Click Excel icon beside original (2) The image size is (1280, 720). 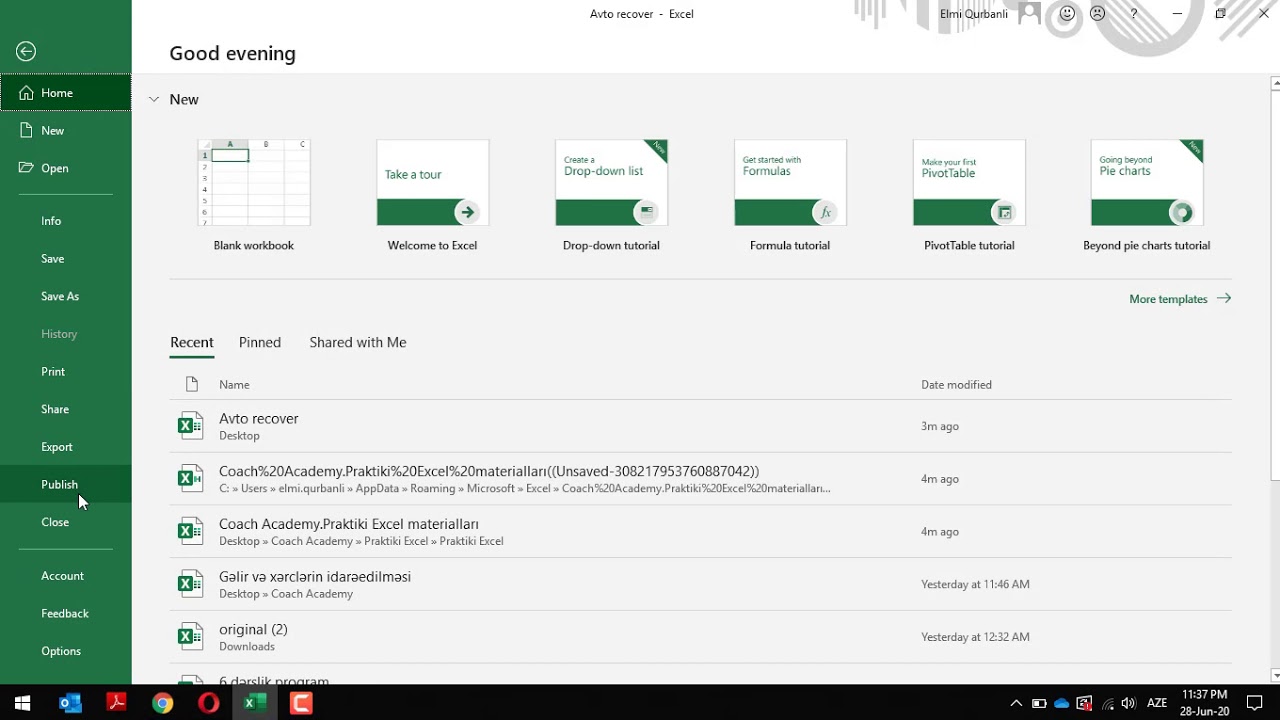[x=190, y=637]
